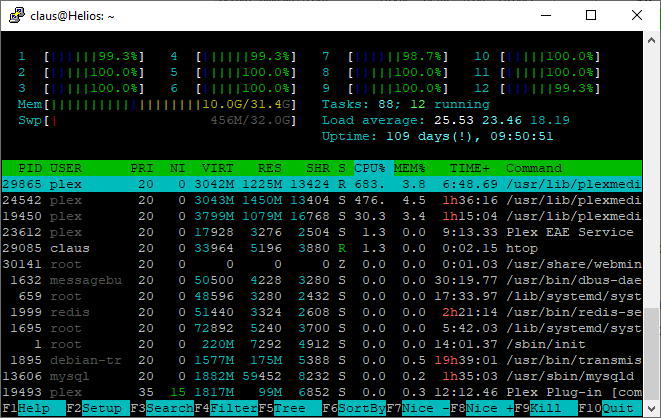Viewport: 661px width, 418px height.
Task: Select process row PID 659
Action: (x=322, y=296)
